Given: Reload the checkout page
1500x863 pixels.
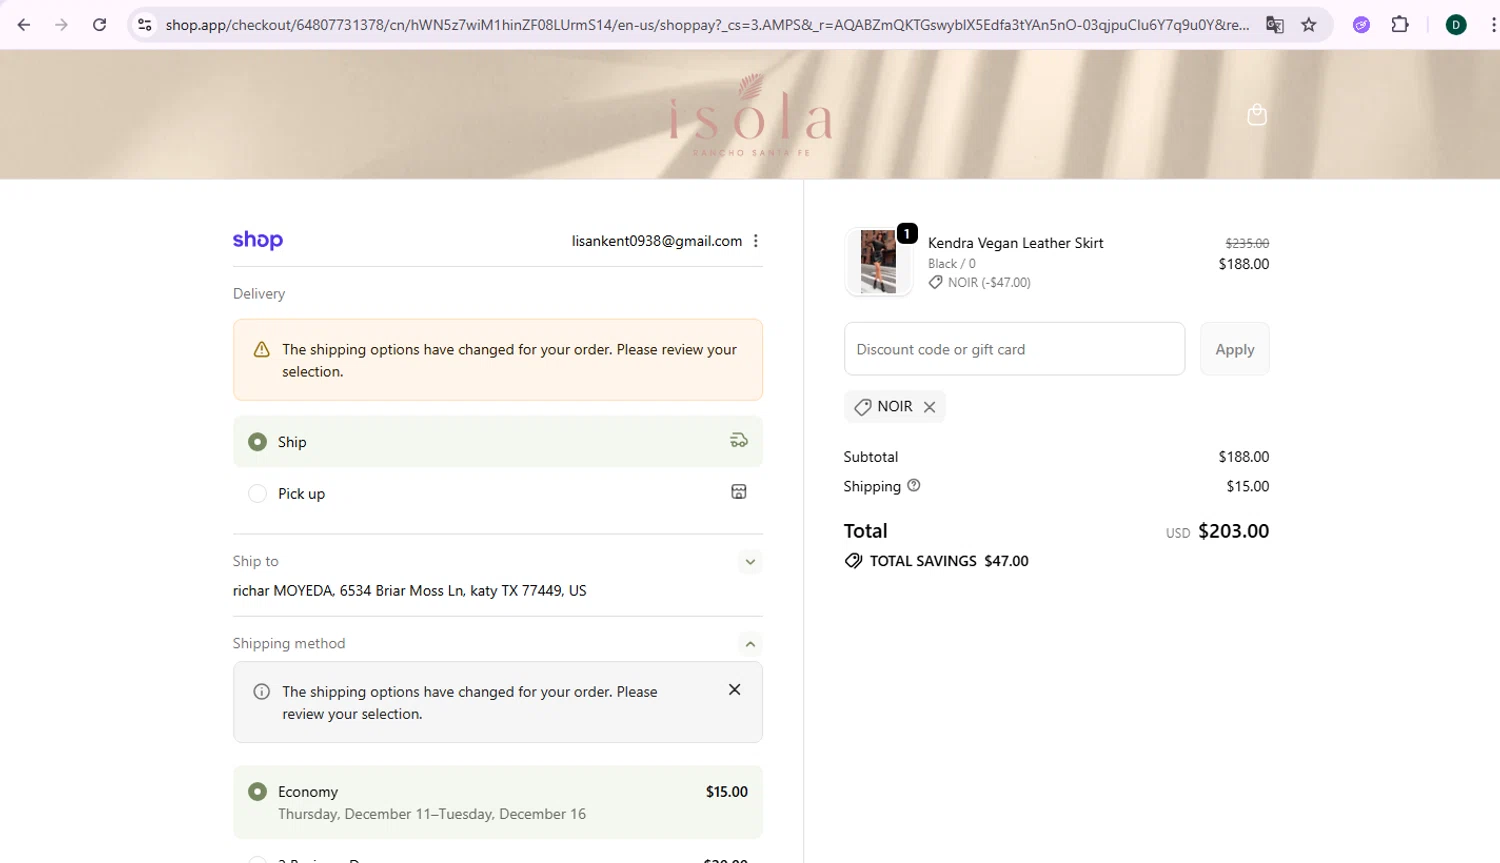Looking at the screenshot, I should (x=99, y=25).
